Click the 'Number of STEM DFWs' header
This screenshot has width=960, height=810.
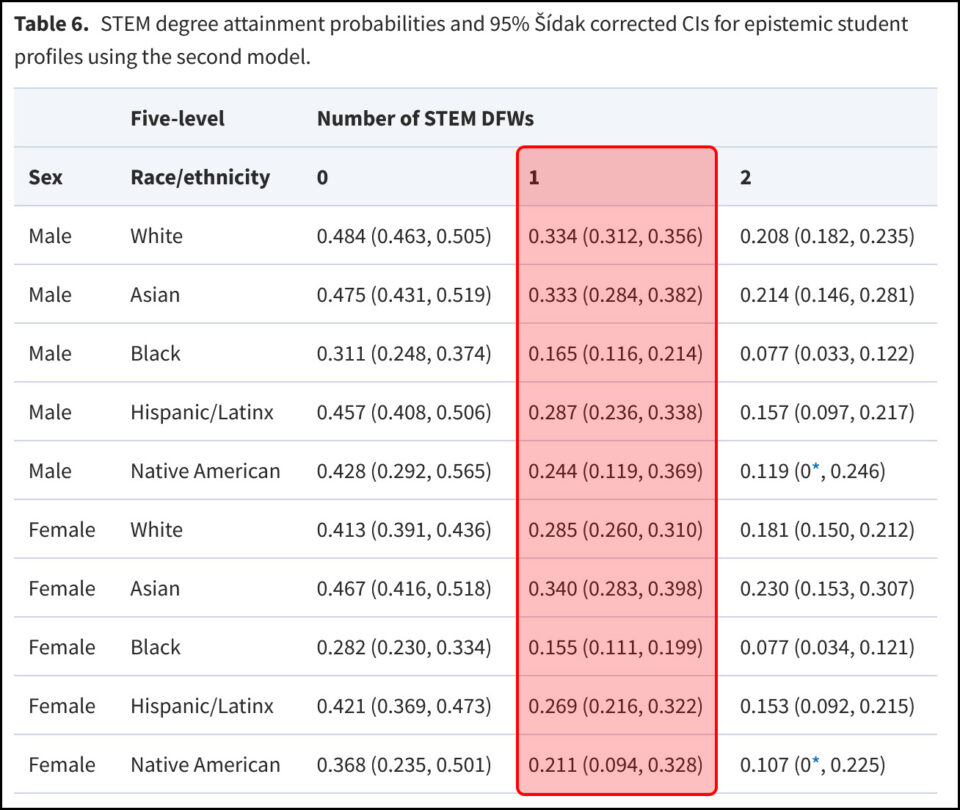pyautogui.click(x=426, y=118)
